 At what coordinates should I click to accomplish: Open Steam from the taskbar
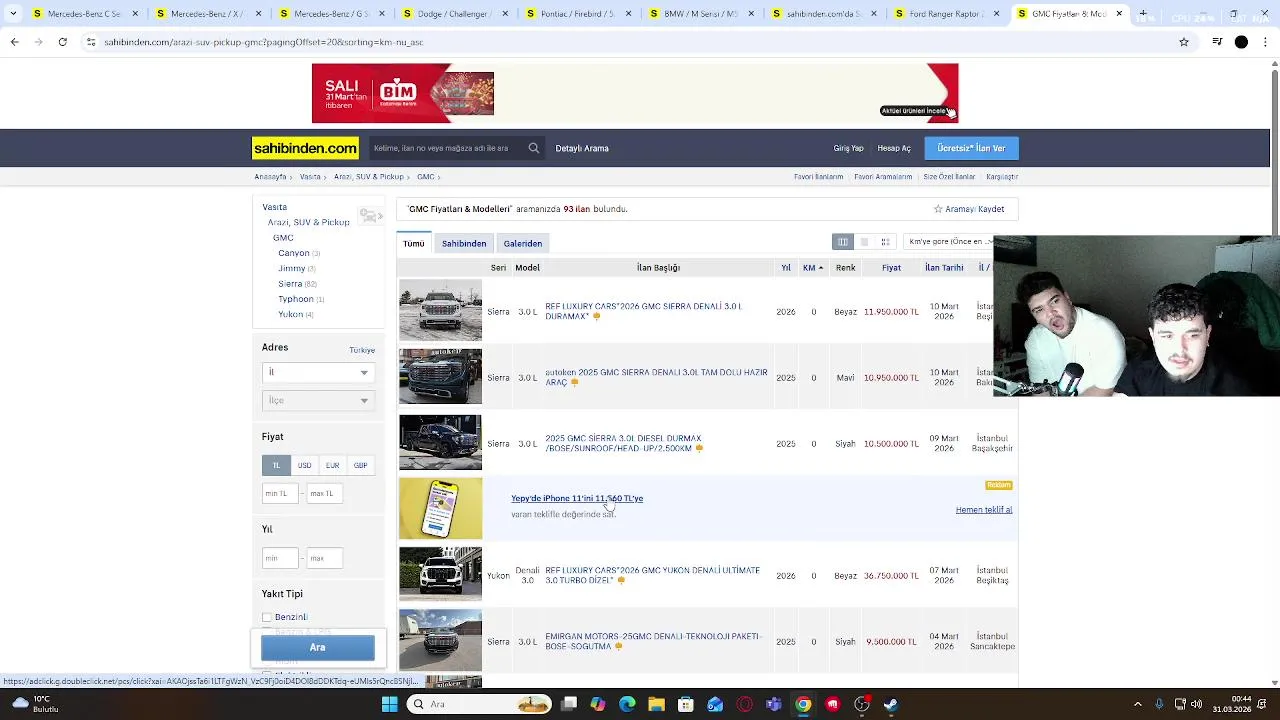[x=891, y=704]
